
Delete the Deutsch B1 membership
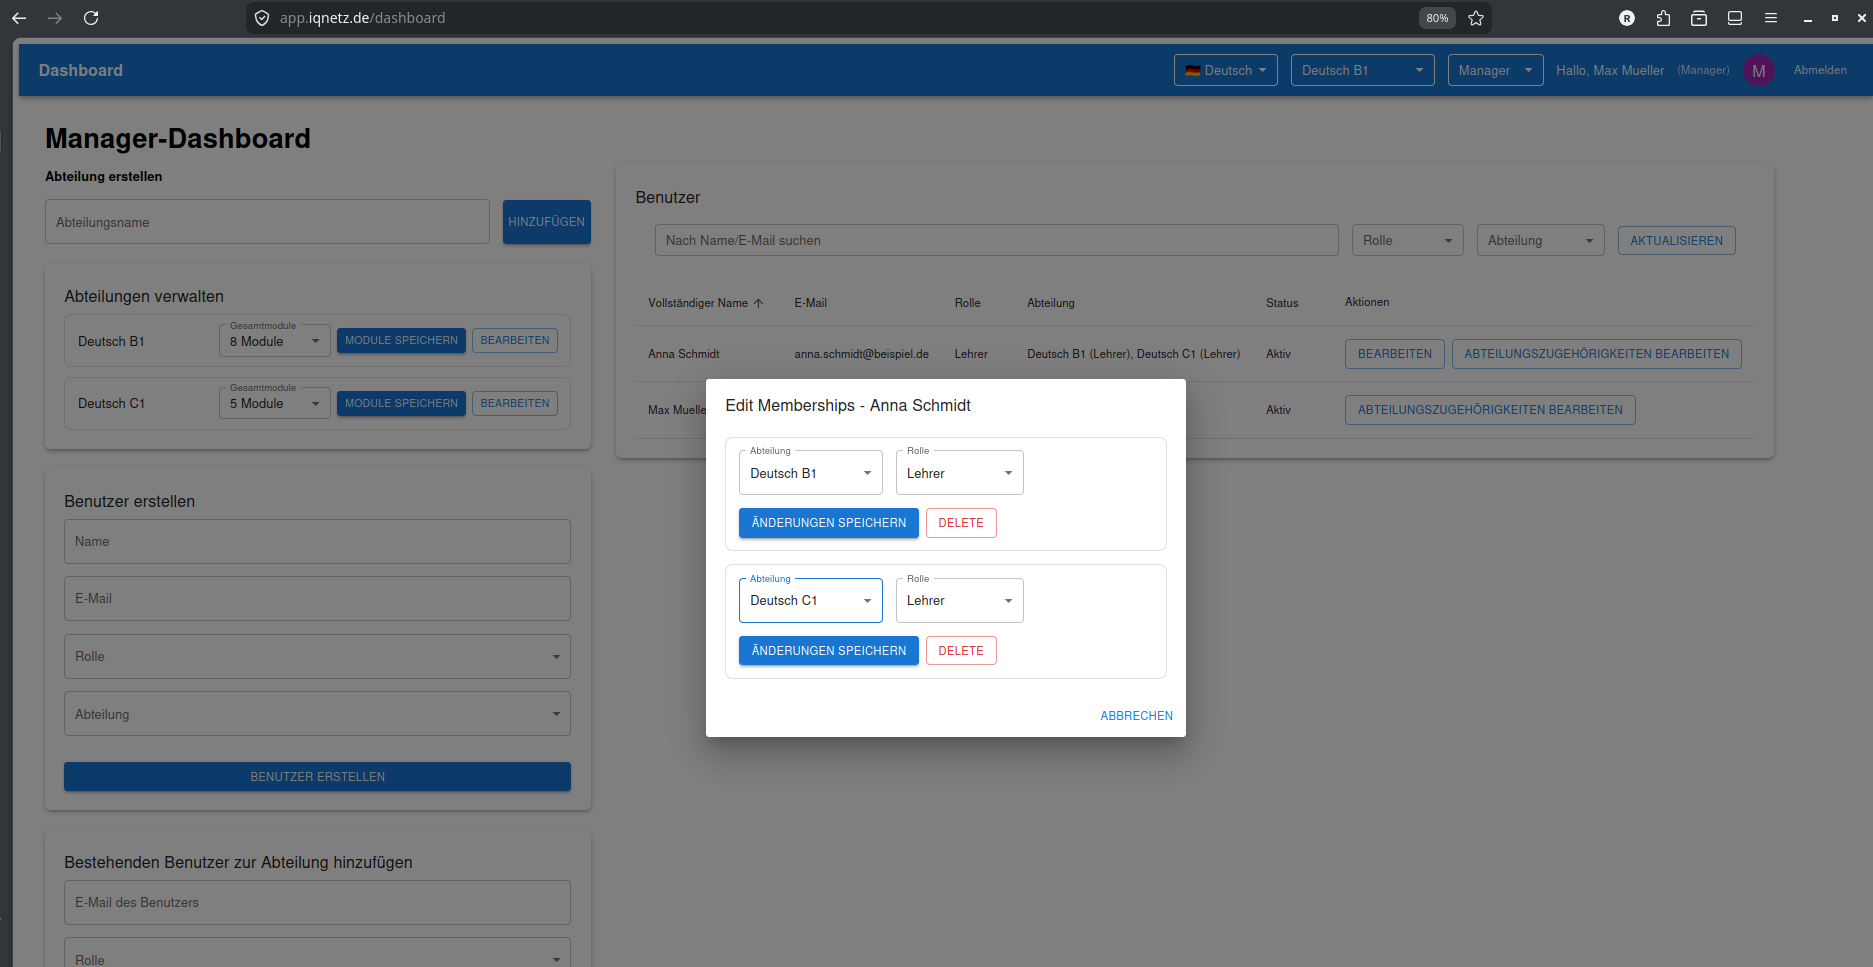tap(960, 523)
